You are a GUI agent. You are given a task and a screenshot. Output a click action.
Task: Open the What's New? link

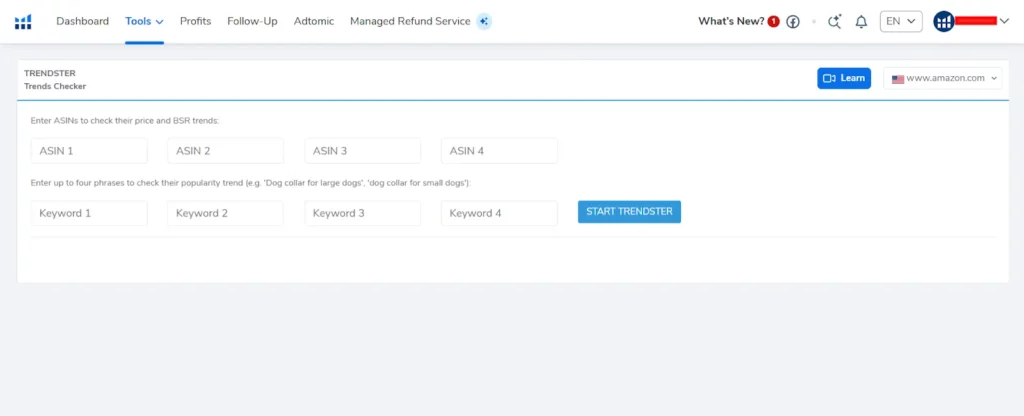(731, 21)
